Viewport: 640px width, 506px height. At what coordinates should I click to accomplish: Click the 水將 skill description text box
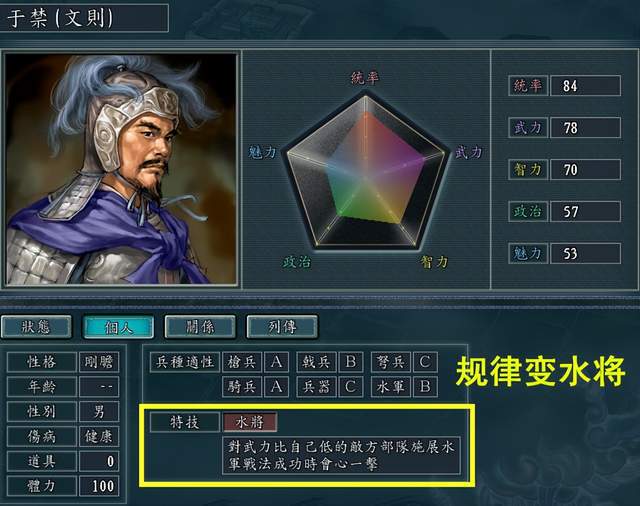(x=342, y=455)
